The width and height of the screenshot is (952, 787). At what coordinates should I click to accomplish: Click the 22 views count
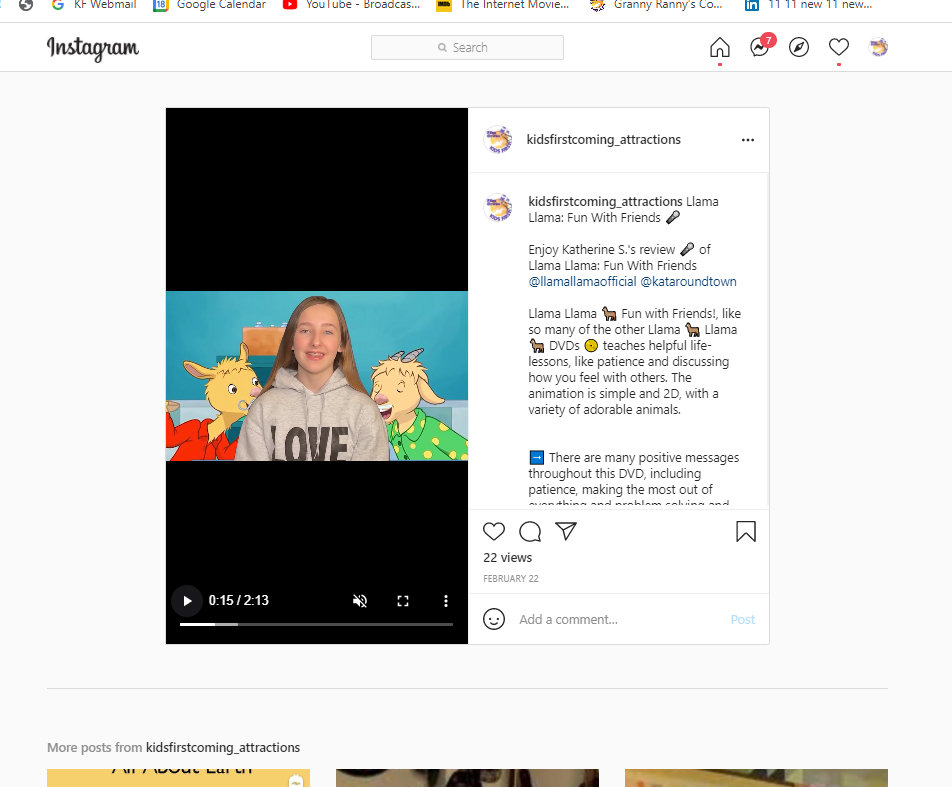[508, 557]
